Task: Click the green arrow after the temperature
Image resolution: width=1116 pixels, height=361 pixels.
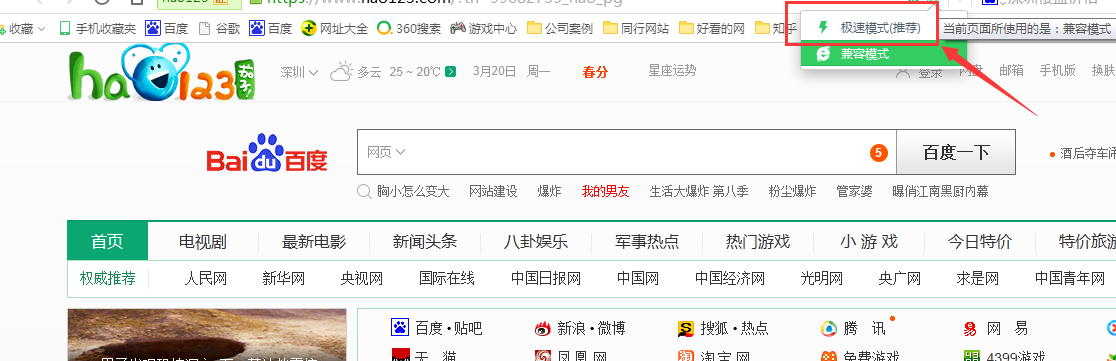Action: 450,71
